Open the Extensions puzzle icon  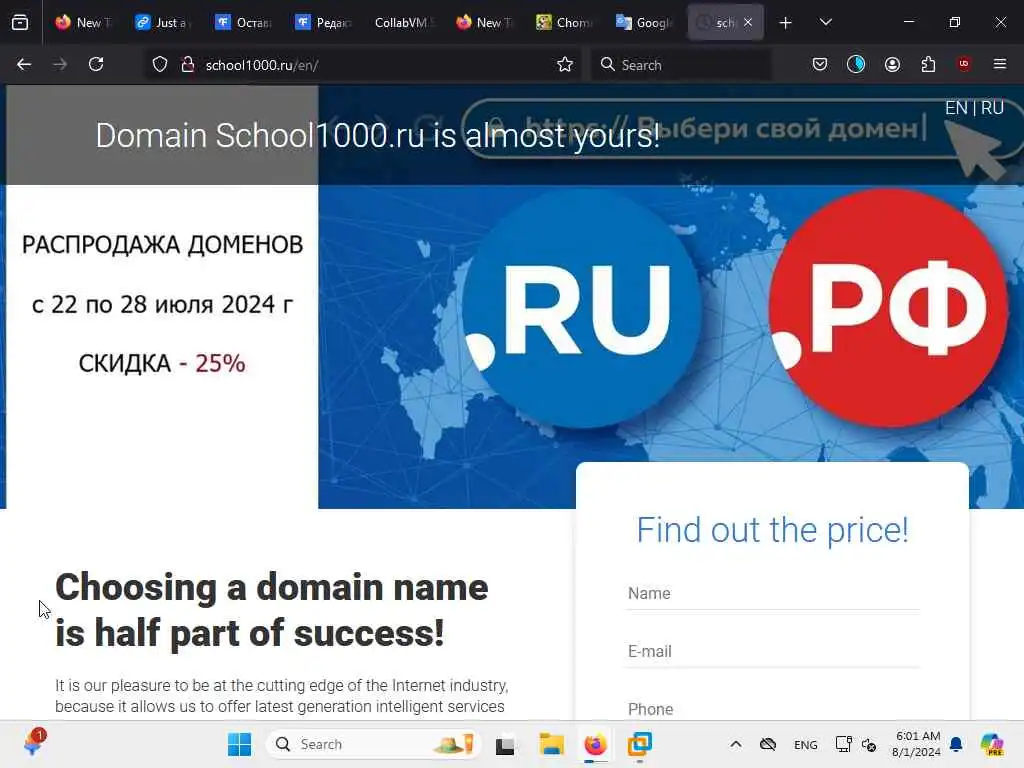click(928, 65)
